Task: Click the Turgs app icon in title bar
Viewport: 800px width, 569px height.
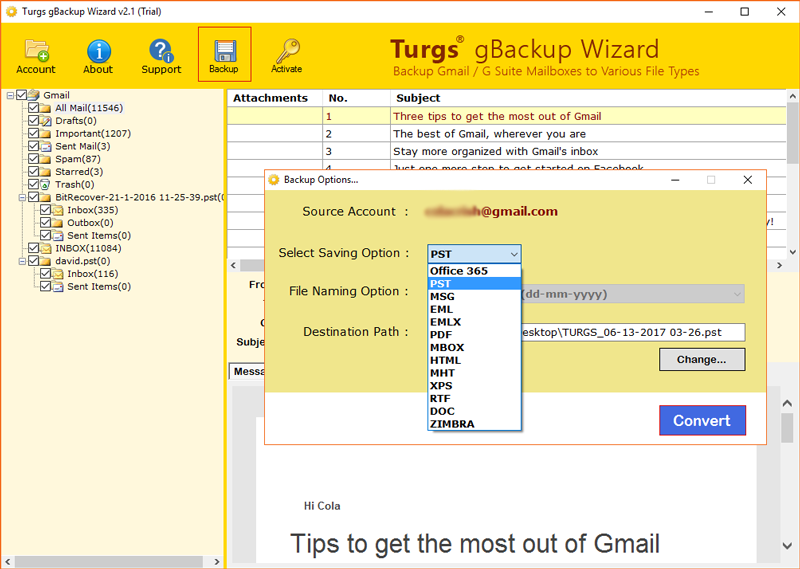Action: 11,11
